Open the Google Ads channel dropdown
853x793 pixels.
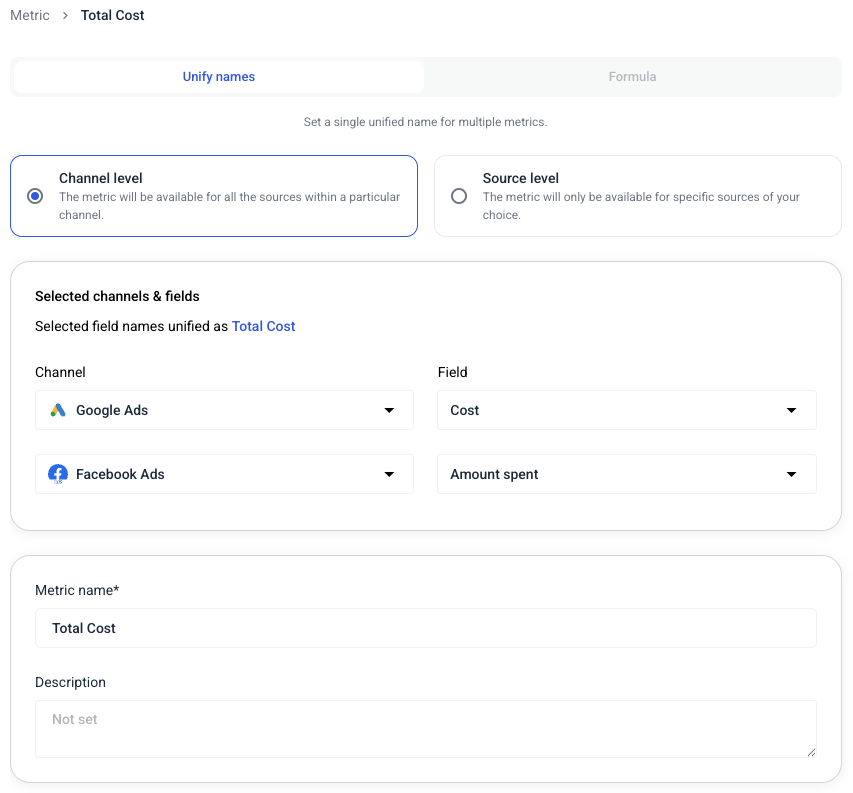(224, 410)
